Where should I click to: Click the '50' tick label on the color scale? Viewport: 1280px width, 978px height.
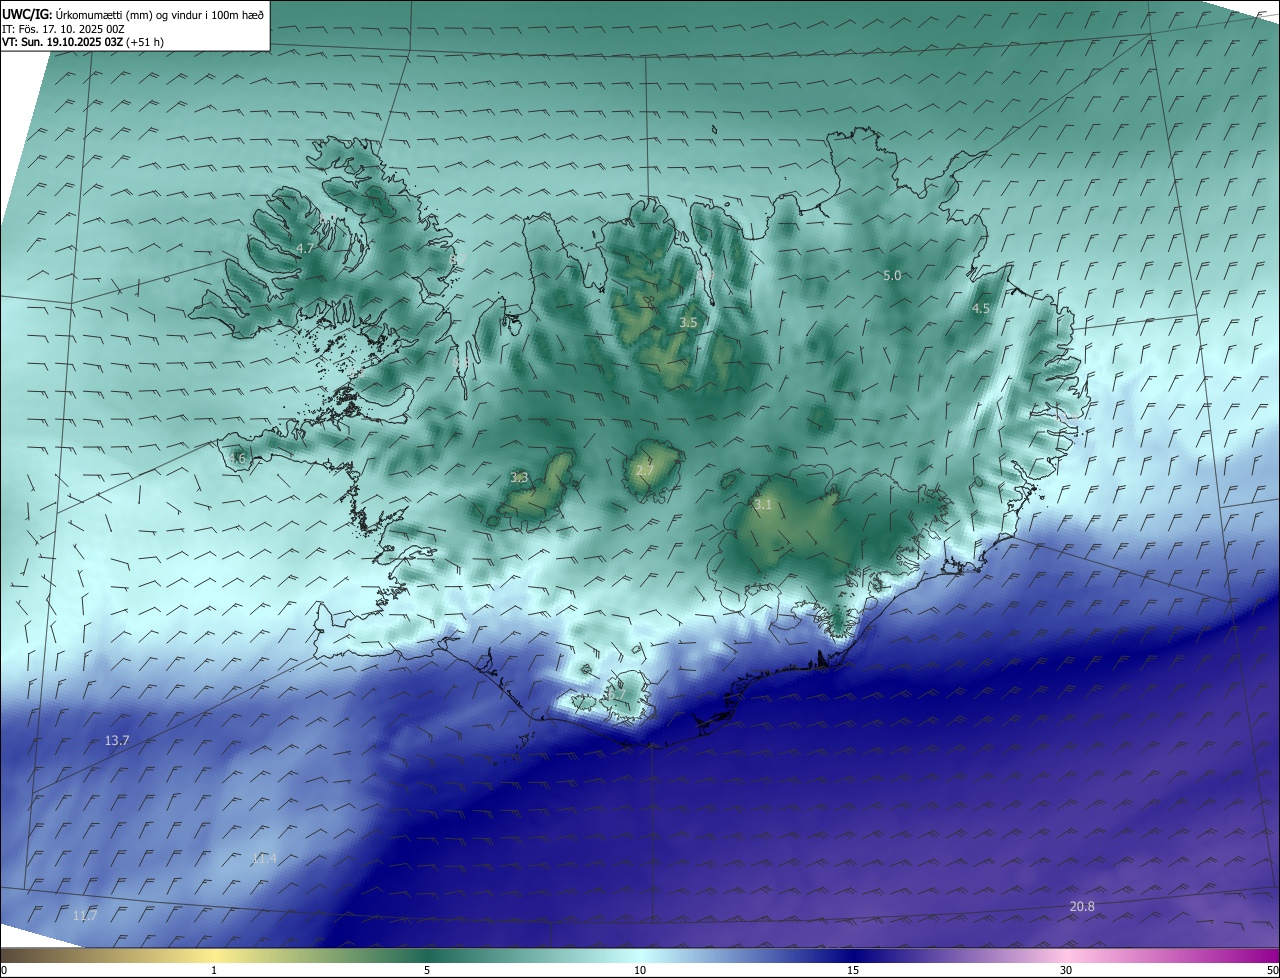tap(1272, 971)
